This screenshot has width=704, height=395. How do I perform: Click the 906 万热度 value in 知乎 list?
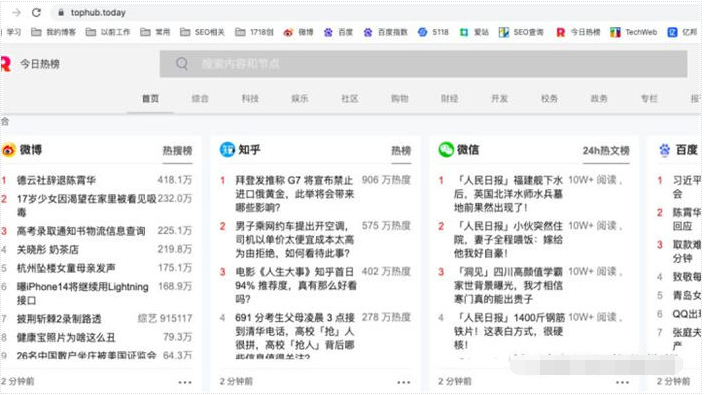point(386,180)
